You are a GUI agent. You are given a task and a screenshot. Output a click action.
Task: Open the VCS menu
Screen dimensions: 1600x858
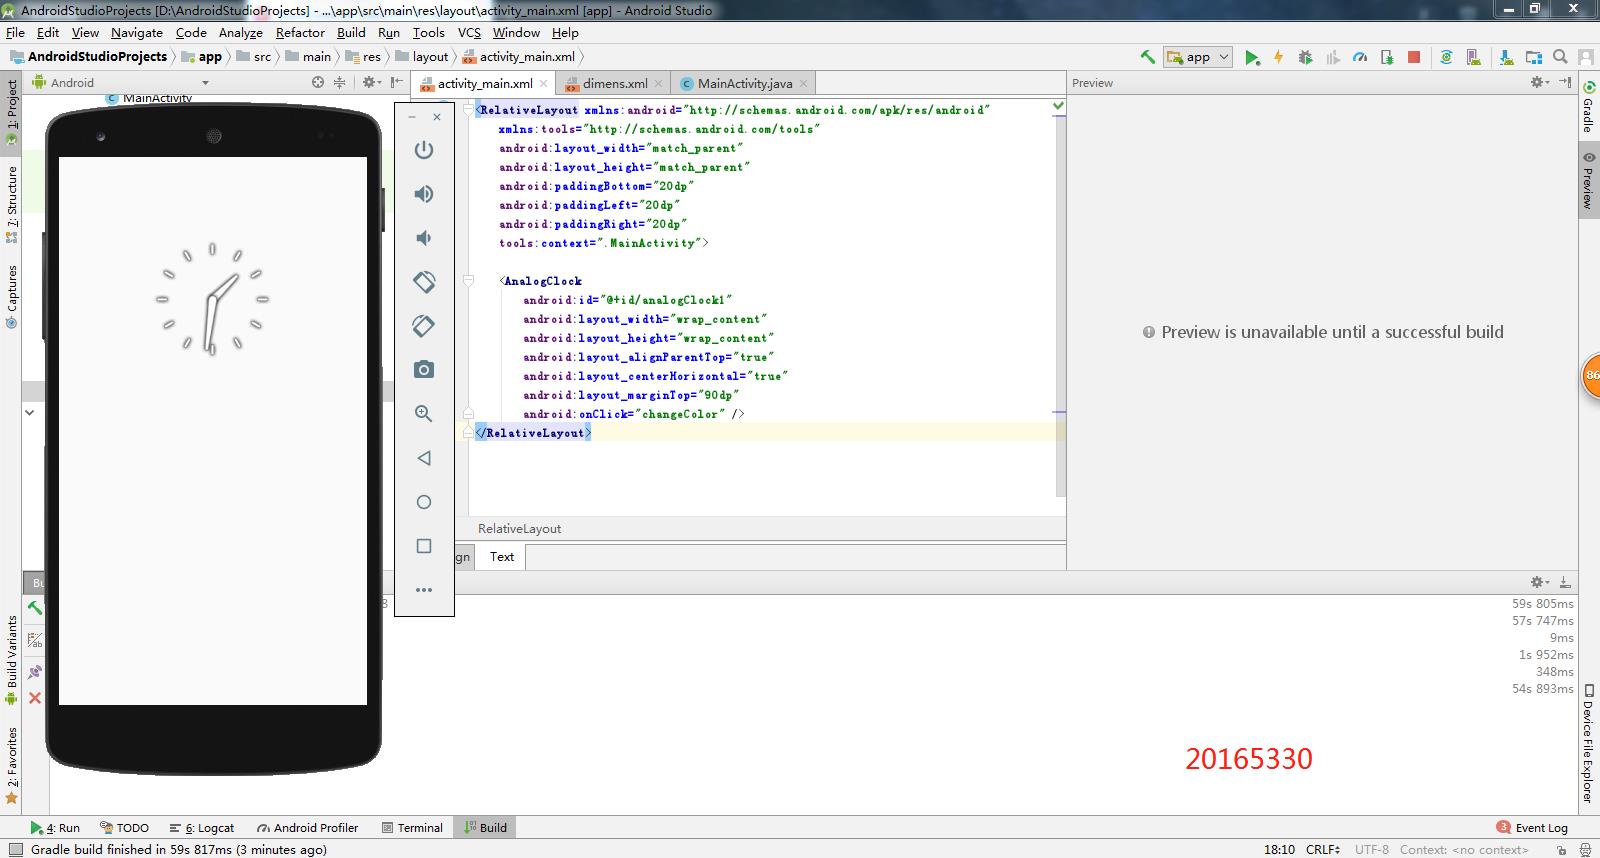pyautogui.click(x=469, y=32)
